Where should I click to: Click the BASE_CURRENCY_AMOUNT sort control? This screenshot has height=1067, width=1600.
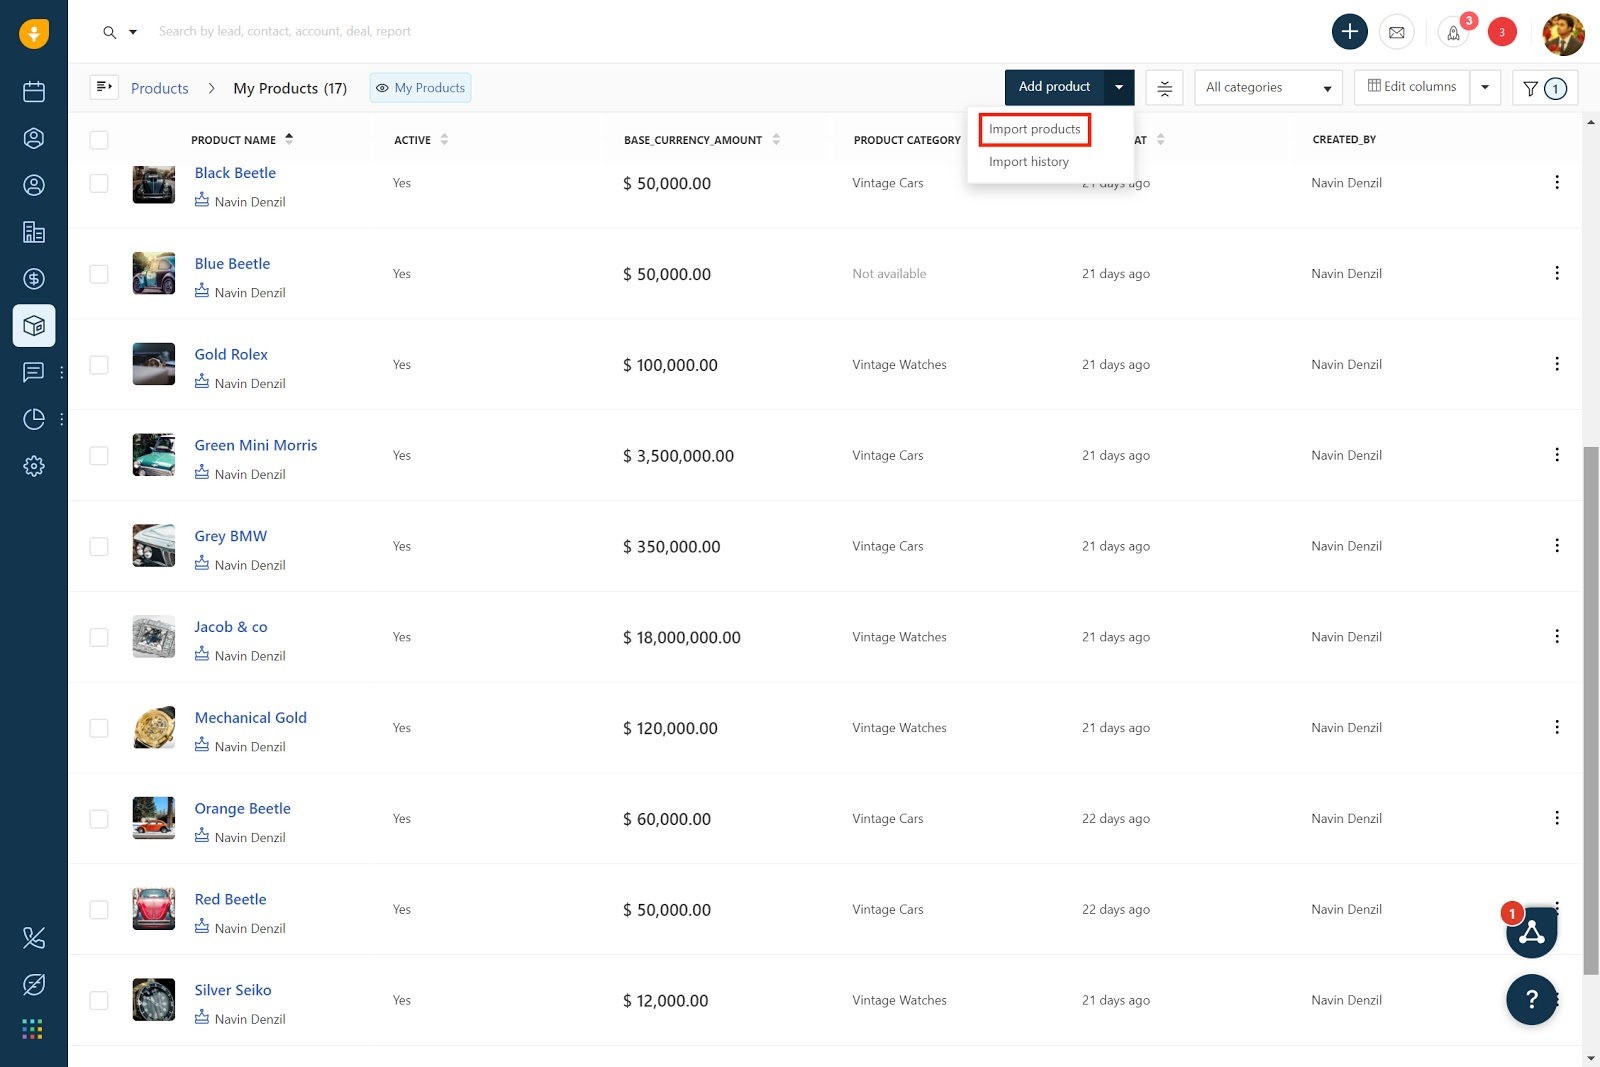click(776, 140)
